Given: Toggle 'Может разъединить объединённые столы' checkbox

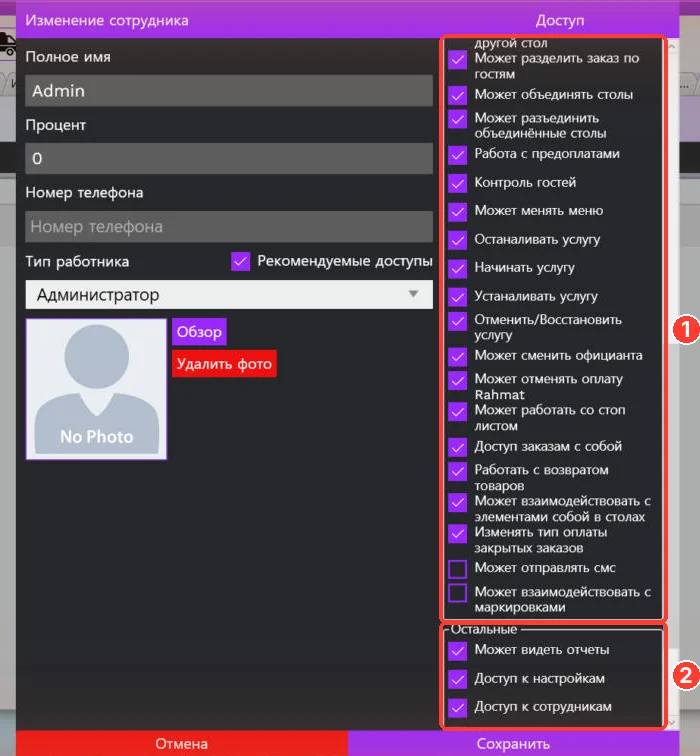Looking at the screenshot, I should [457, 119].
